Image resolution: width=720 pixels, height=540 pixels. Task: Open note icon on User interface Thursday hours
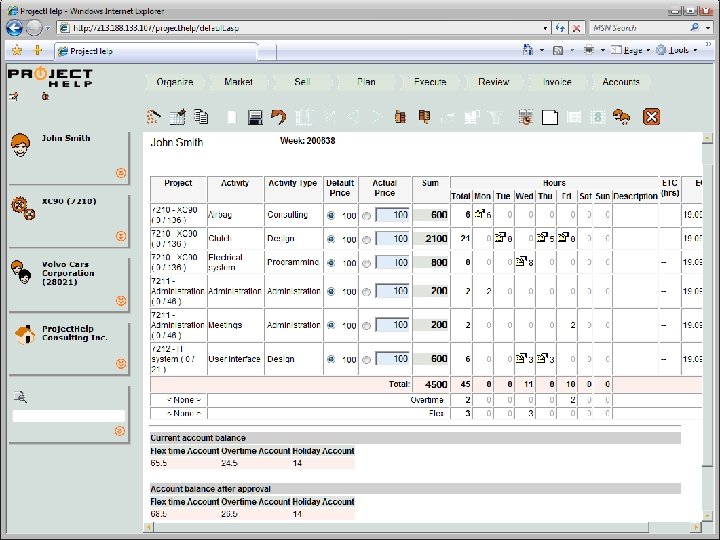(542, 358)
